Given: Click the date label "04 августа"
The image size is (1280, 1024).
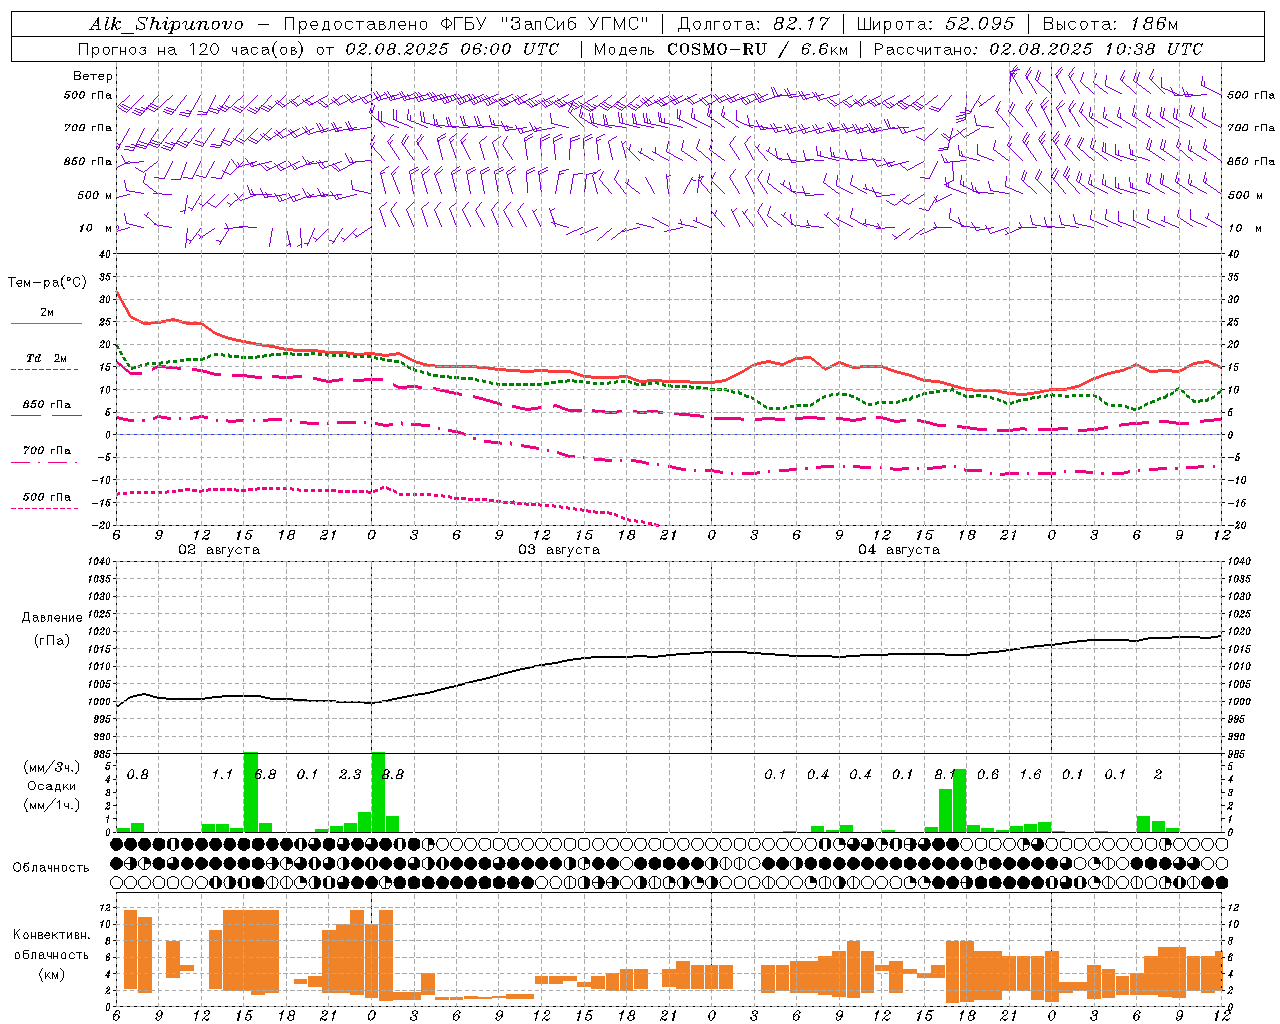Looking at the screenshot, I should [899, 550].
